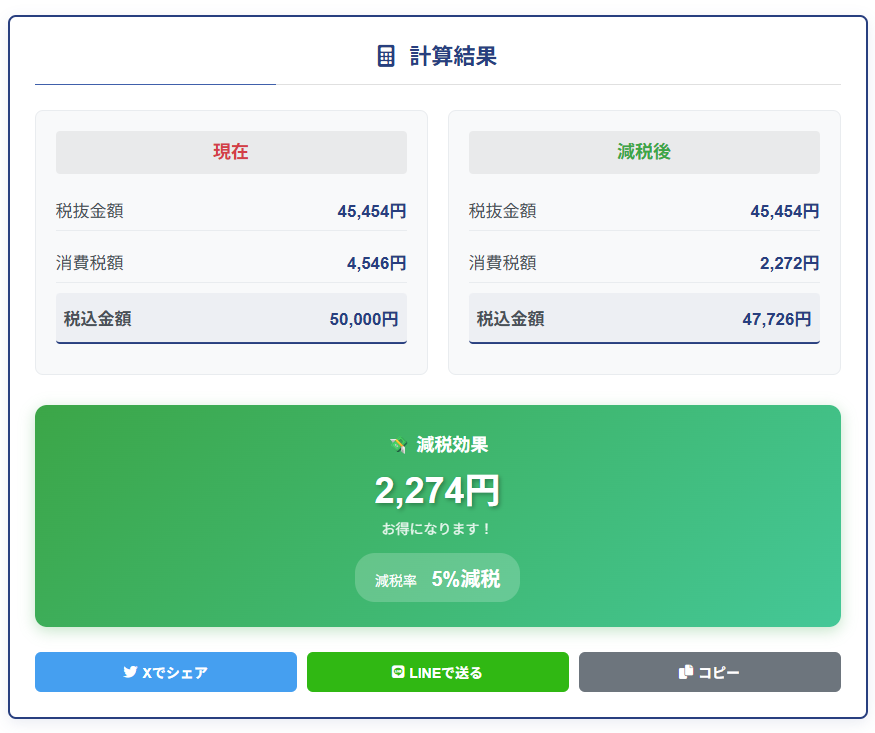Click the 税抜金額 label under 現在
Screen dimensions: 875x733
click(x=90, y=211)
